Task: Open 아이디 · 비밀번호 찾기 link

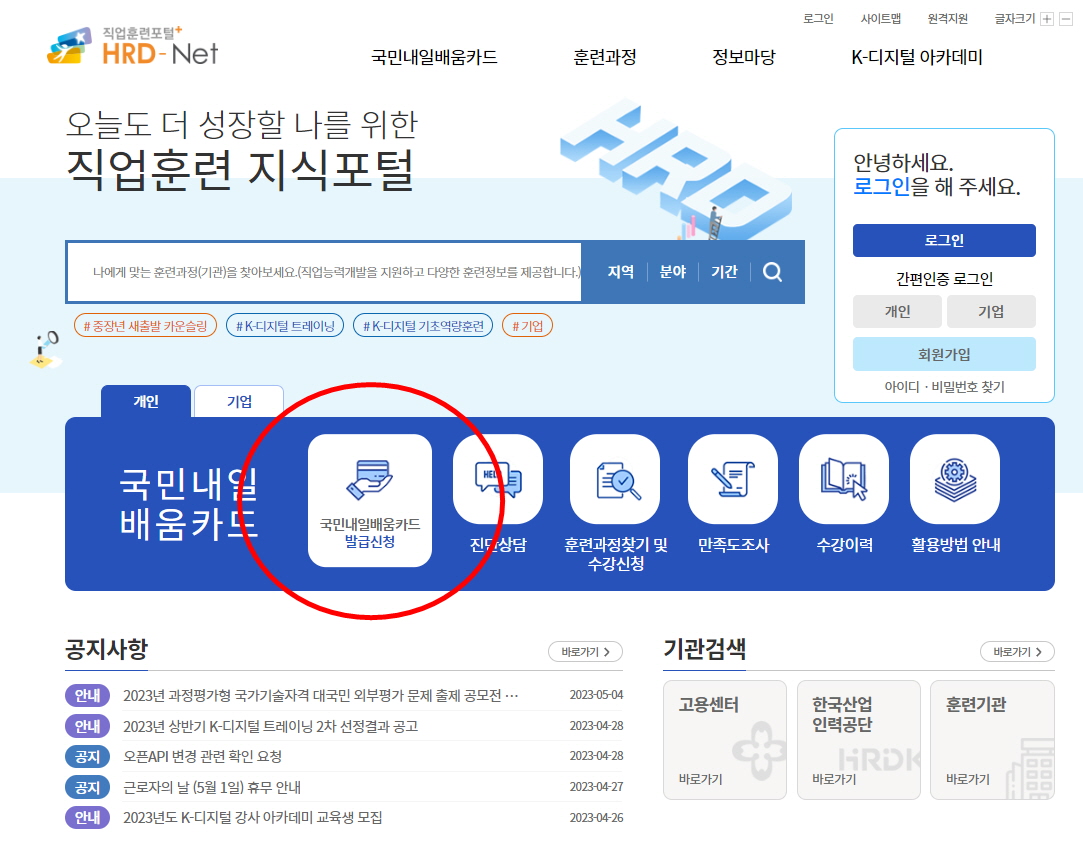Action: coord(944,387)
